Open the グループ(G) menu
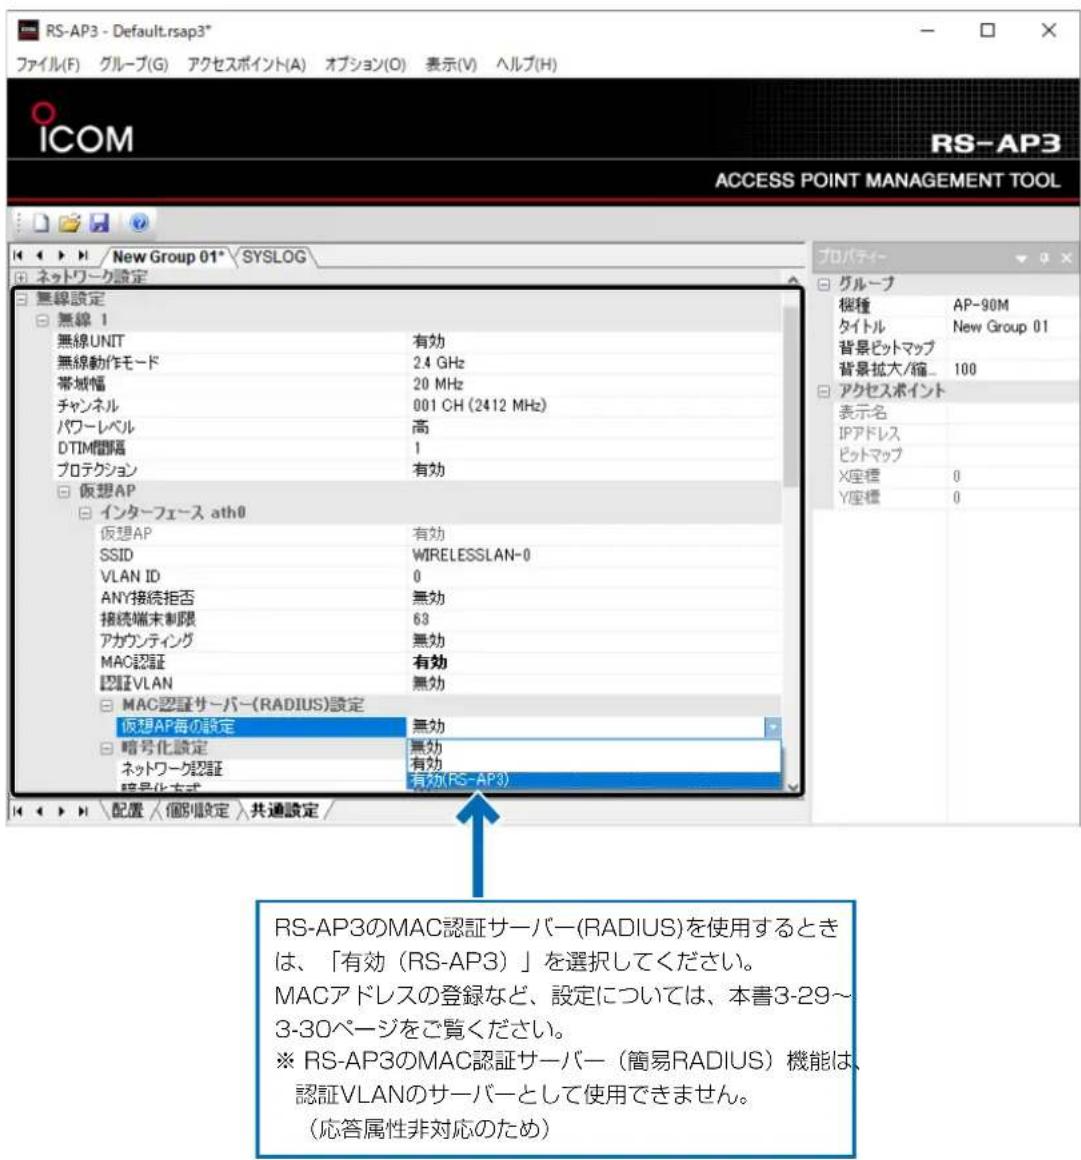 (x=134, y=64)
